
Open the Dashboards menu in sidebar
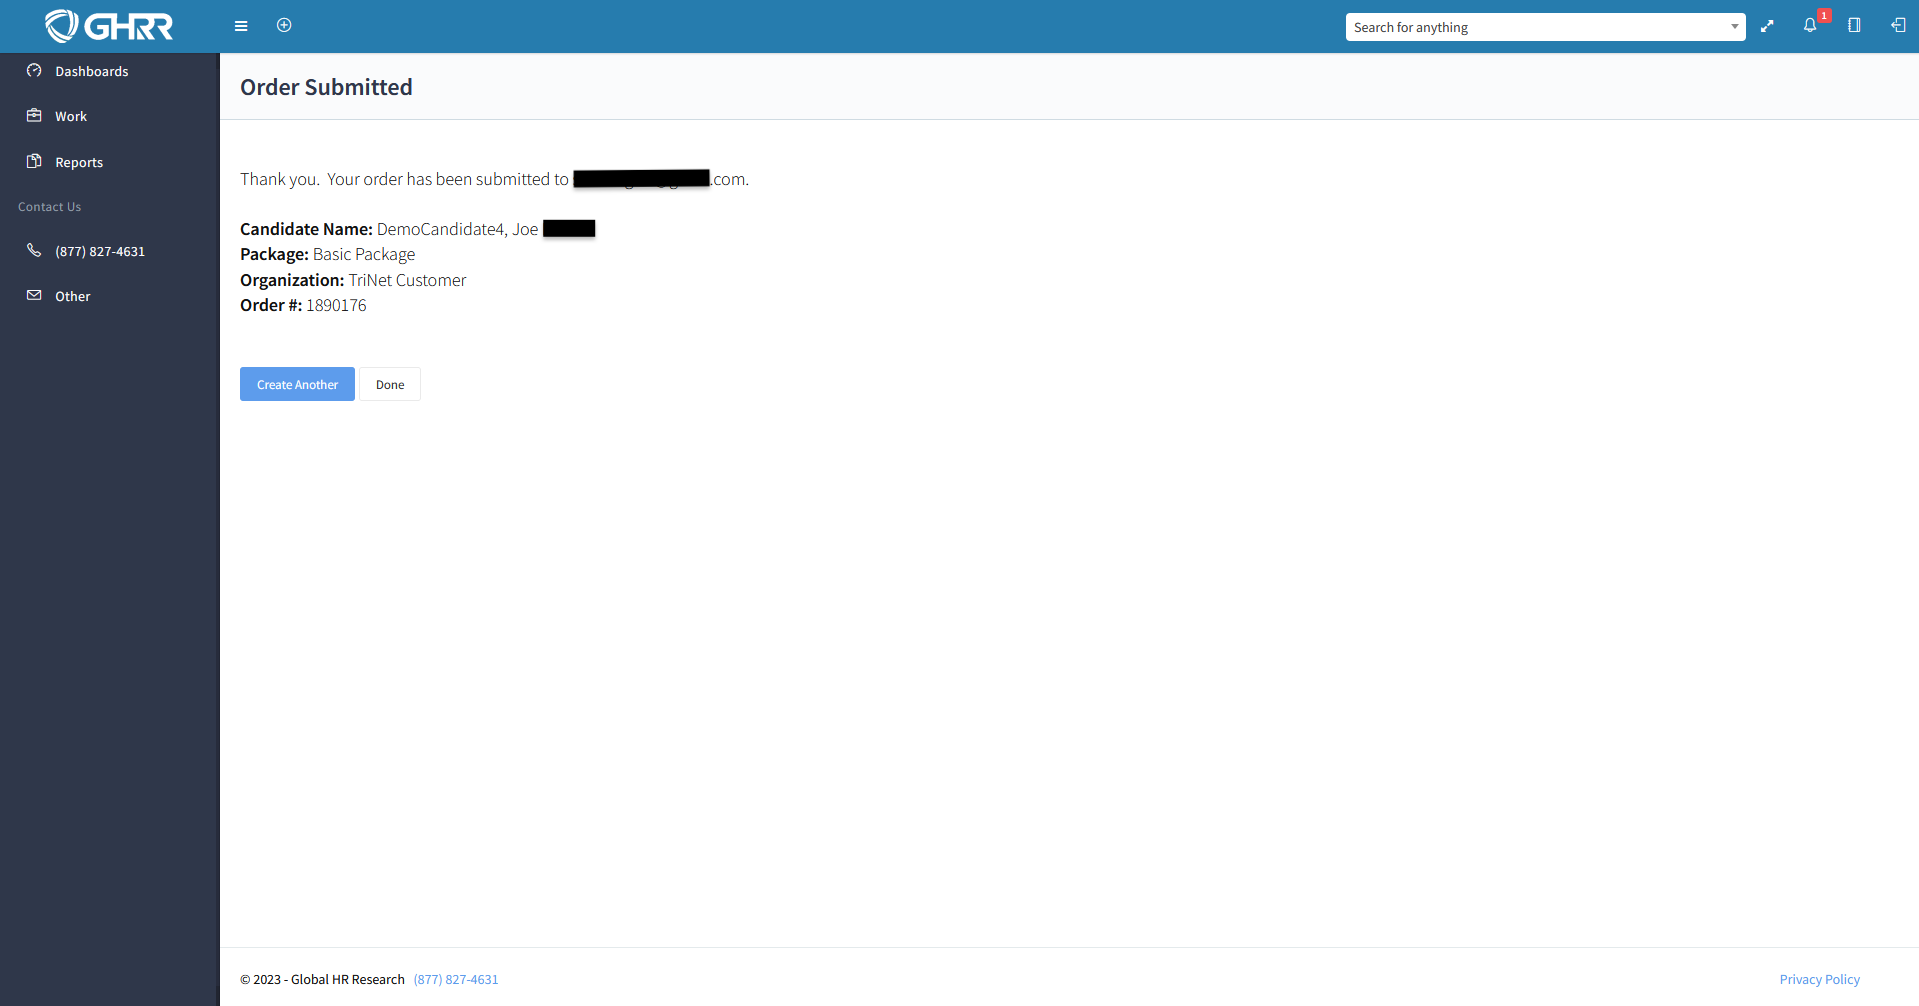tap(91, 71)
